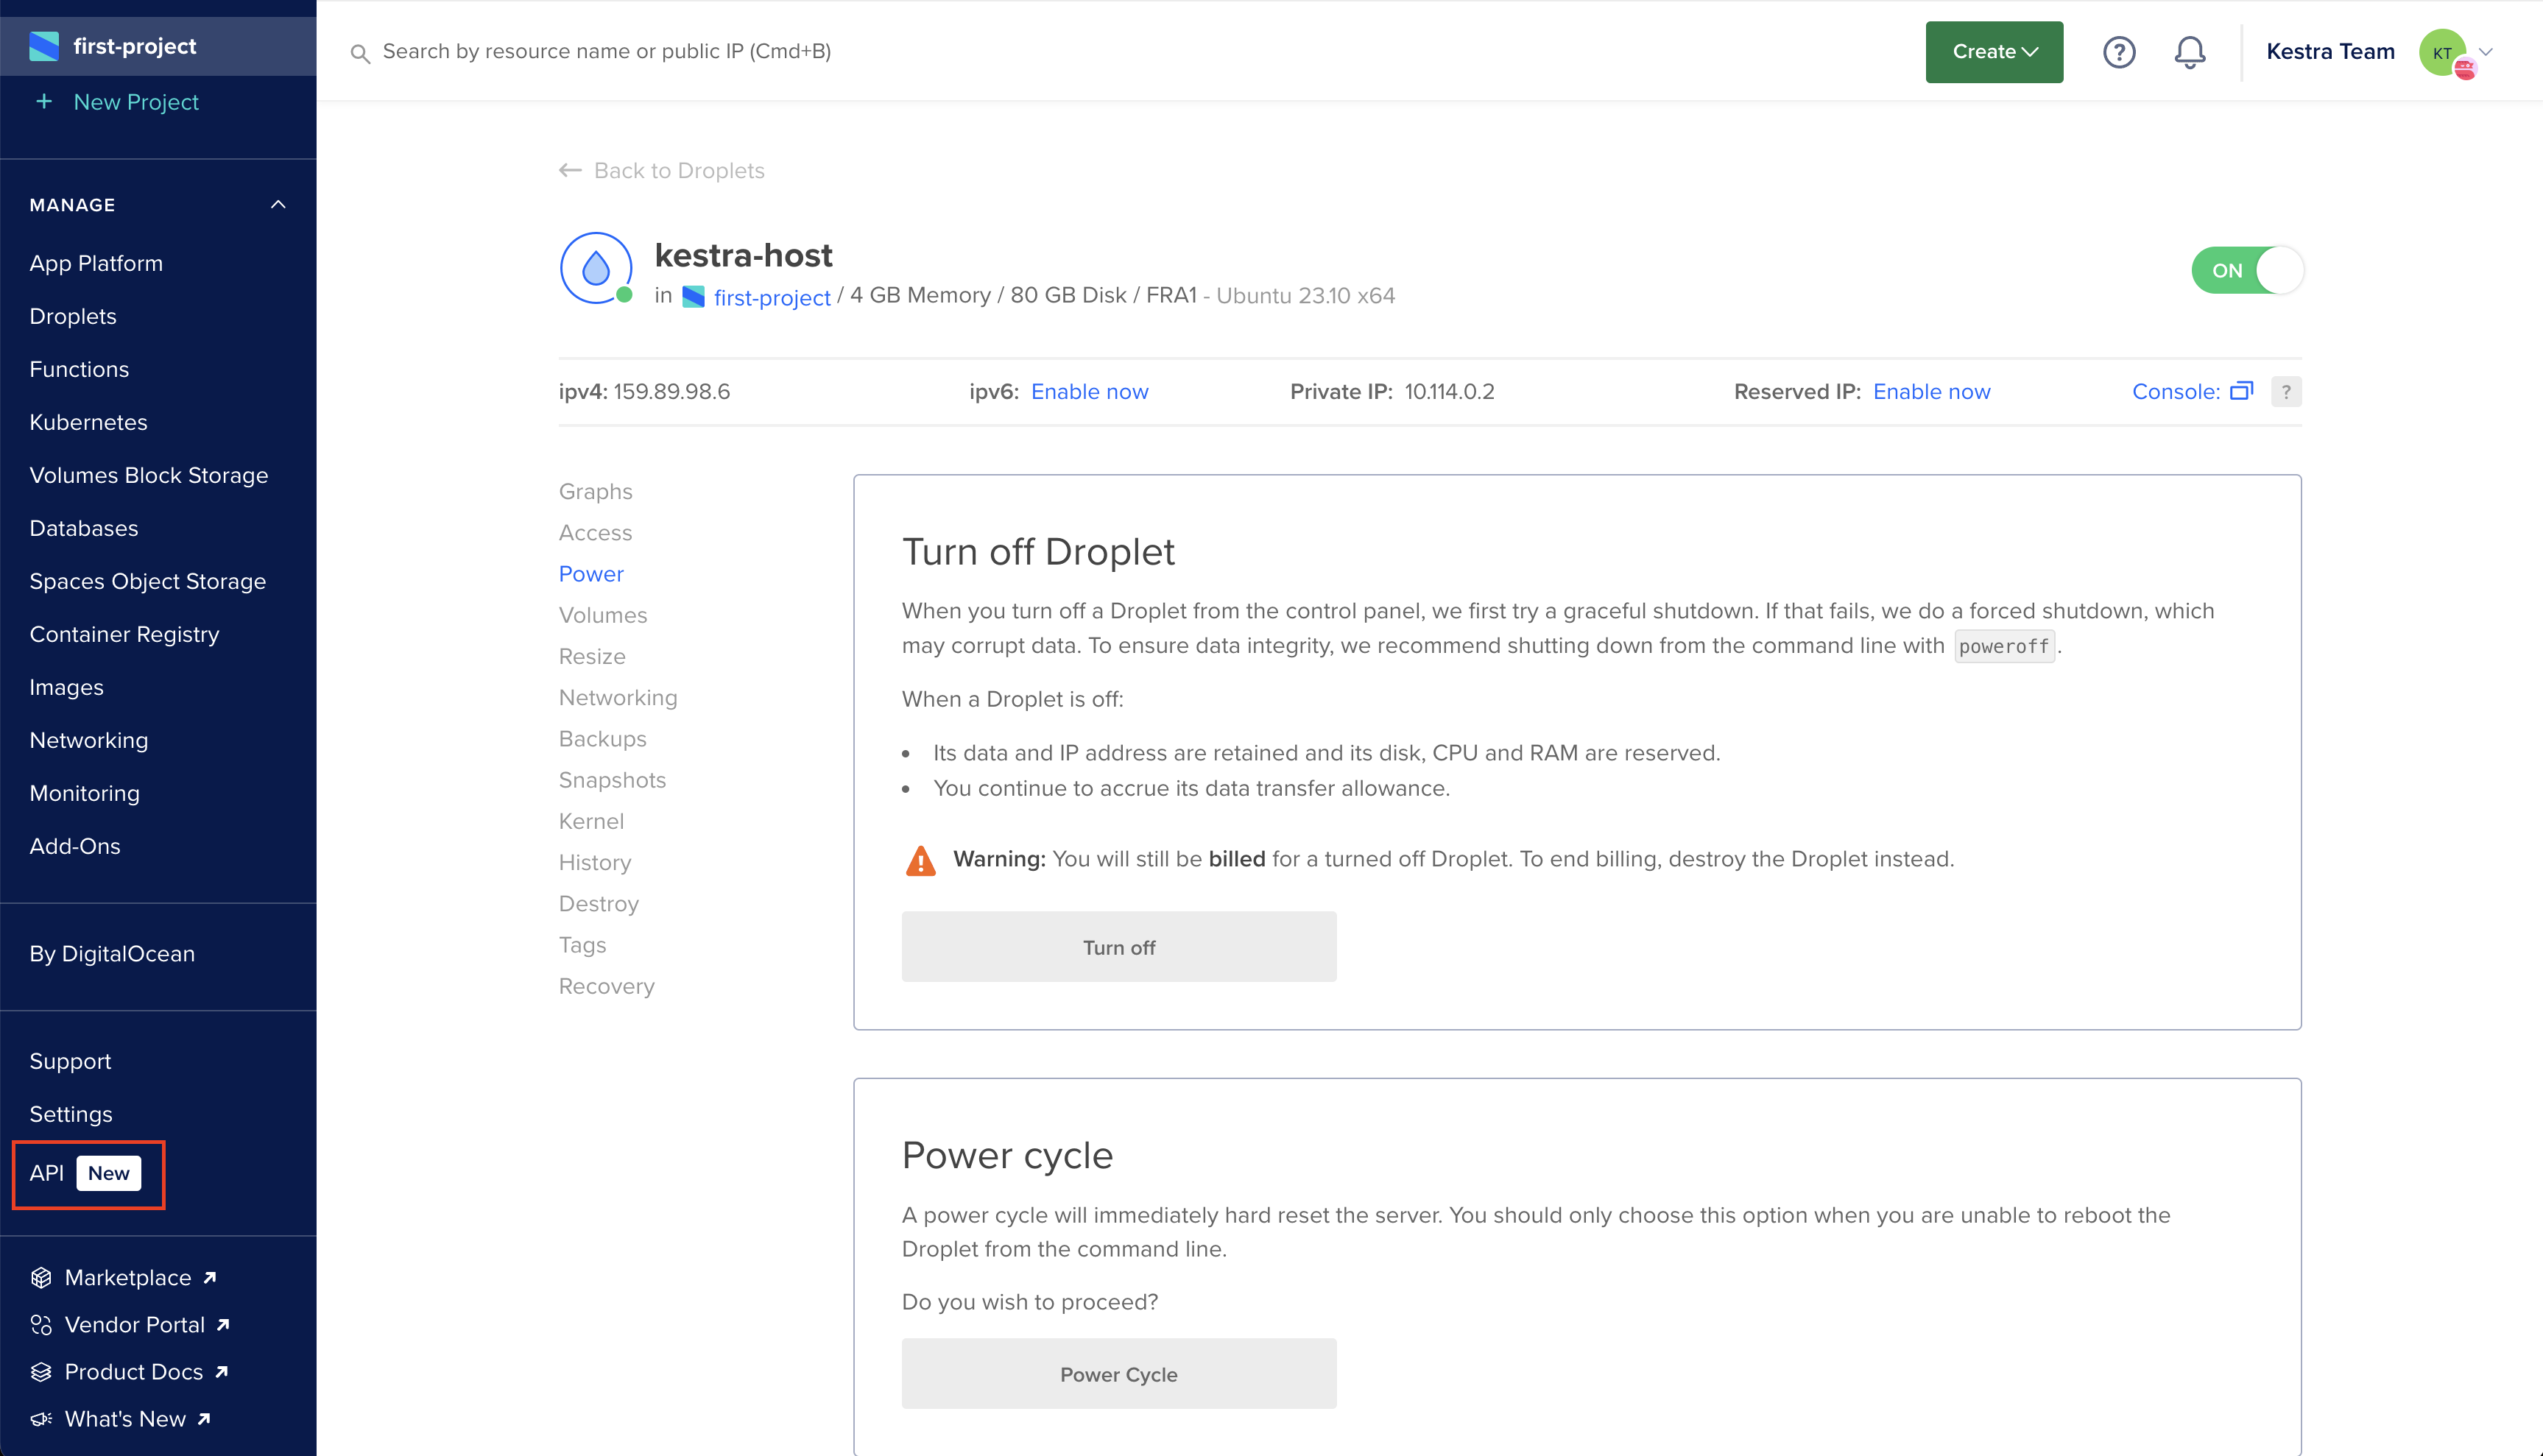This screenshot has height=1456, width=2543.
Task: Click the DigitalOcean Droplets icon
Action: click(x=596, y=271)
